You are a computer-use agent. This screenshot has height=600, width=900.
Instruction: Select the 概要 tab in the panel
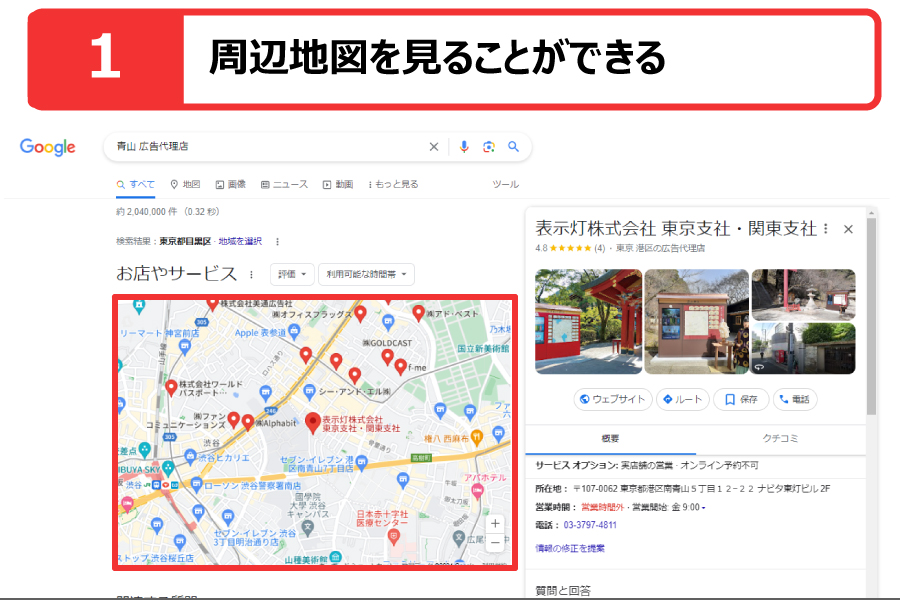pyautogui.click(x=610, y=439)
